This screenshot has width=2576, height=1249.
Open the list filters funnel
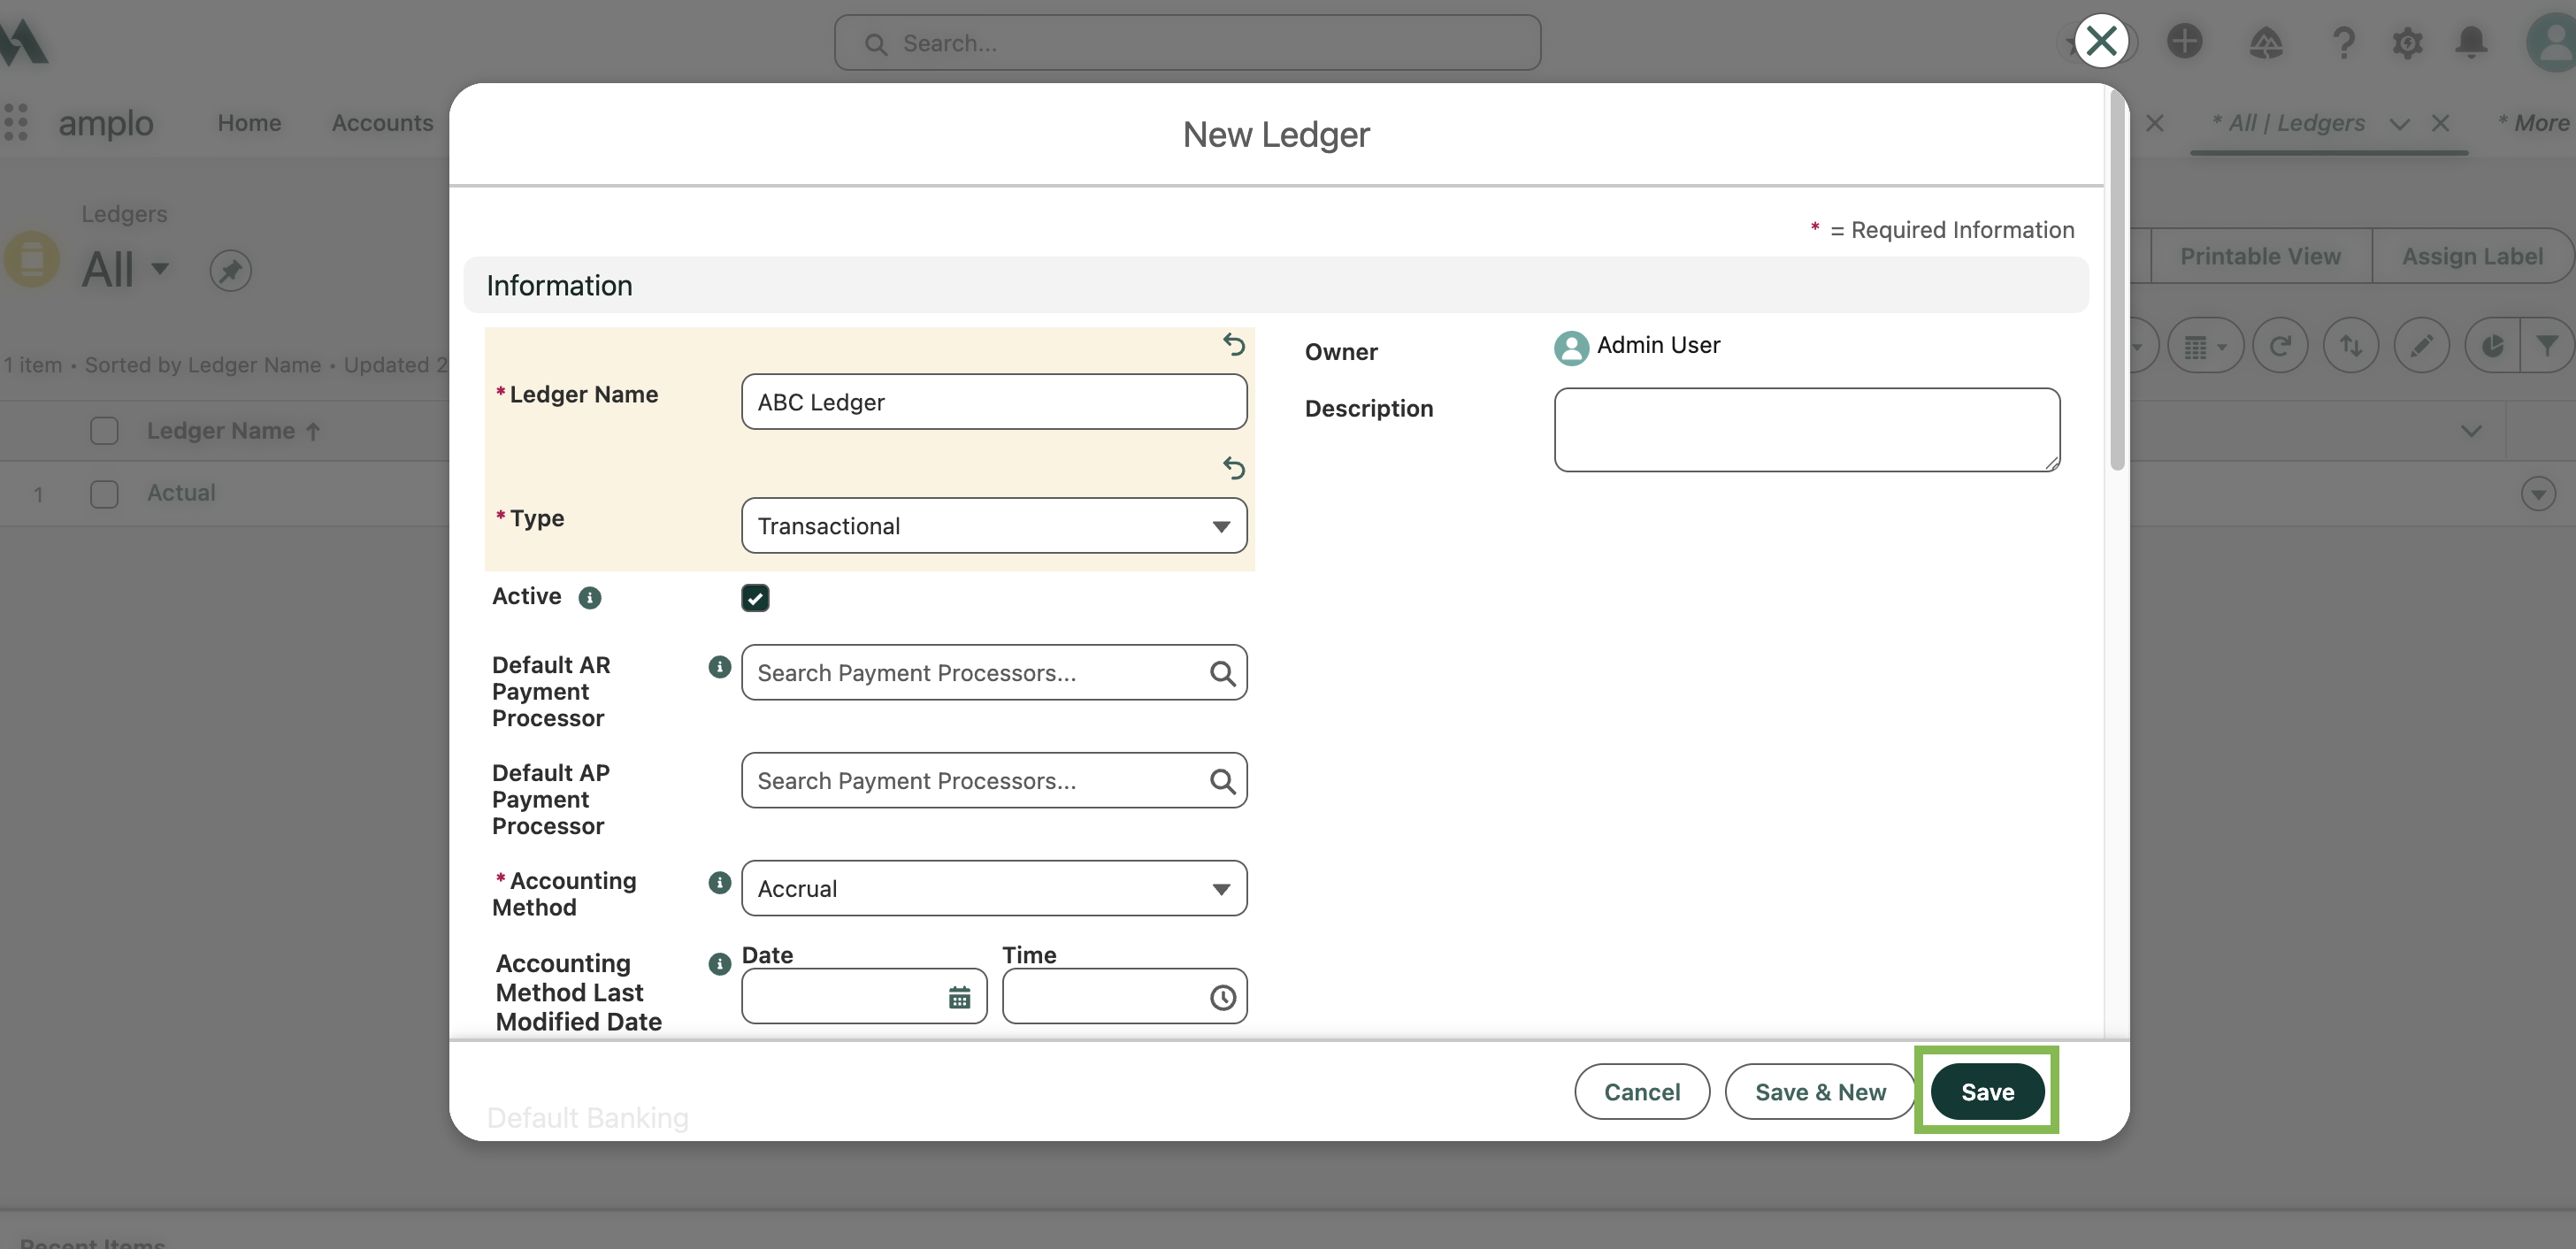(x=2547, y=346)
